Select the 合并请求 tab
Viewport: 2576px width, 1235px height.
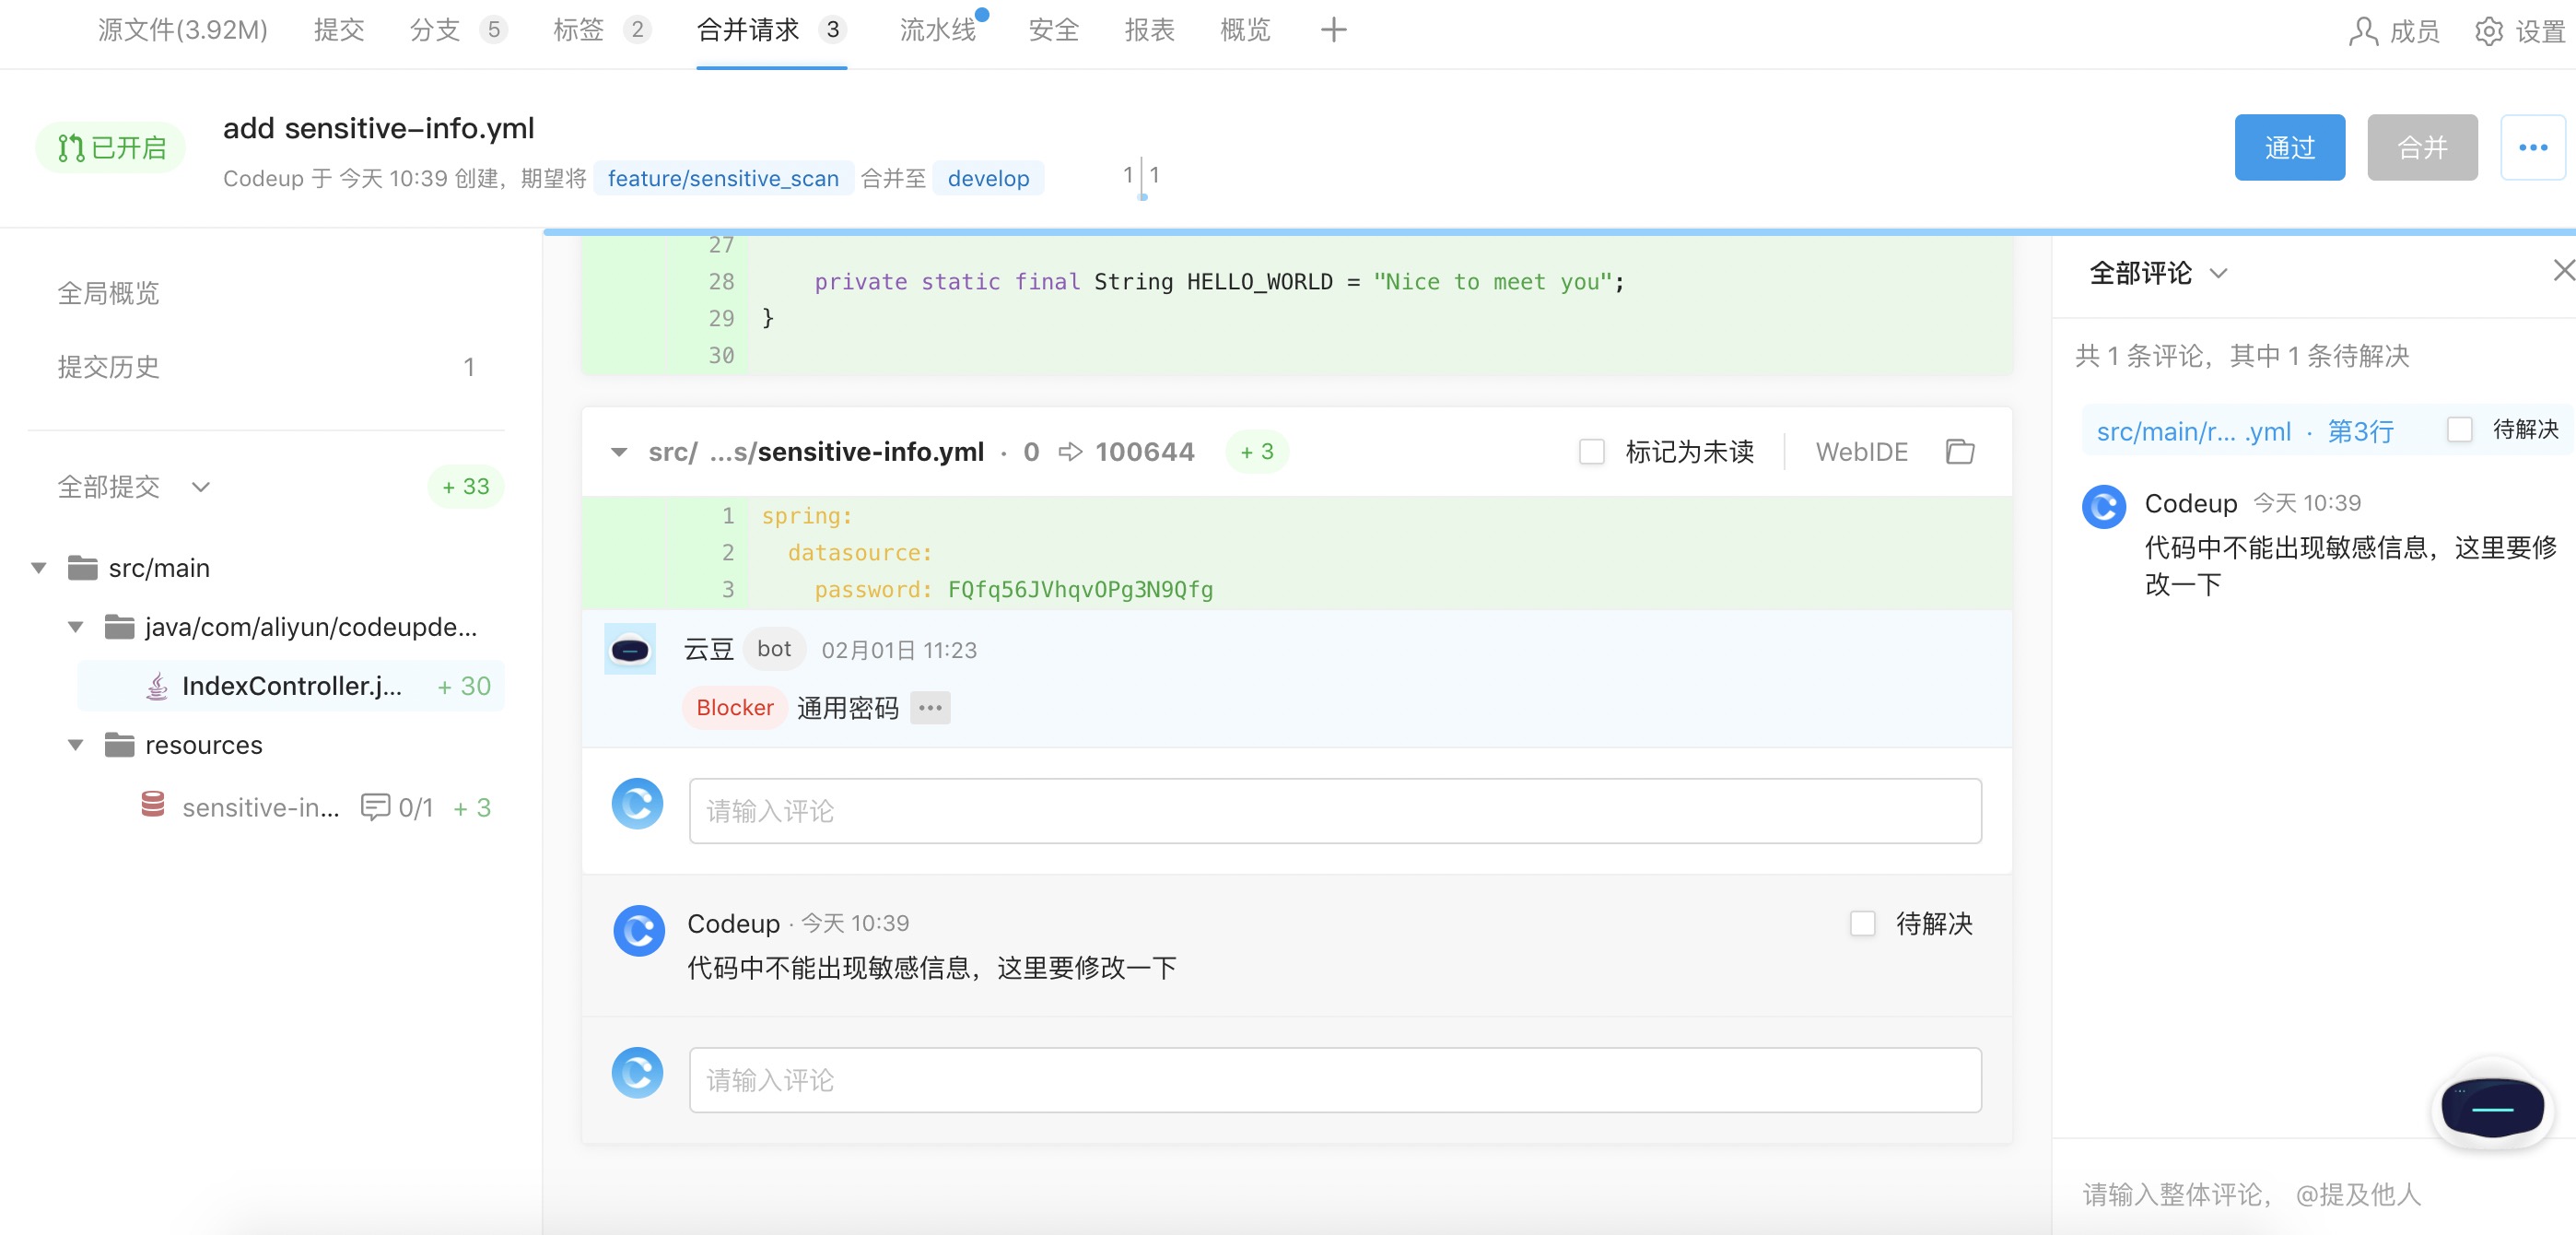[771, 30]
